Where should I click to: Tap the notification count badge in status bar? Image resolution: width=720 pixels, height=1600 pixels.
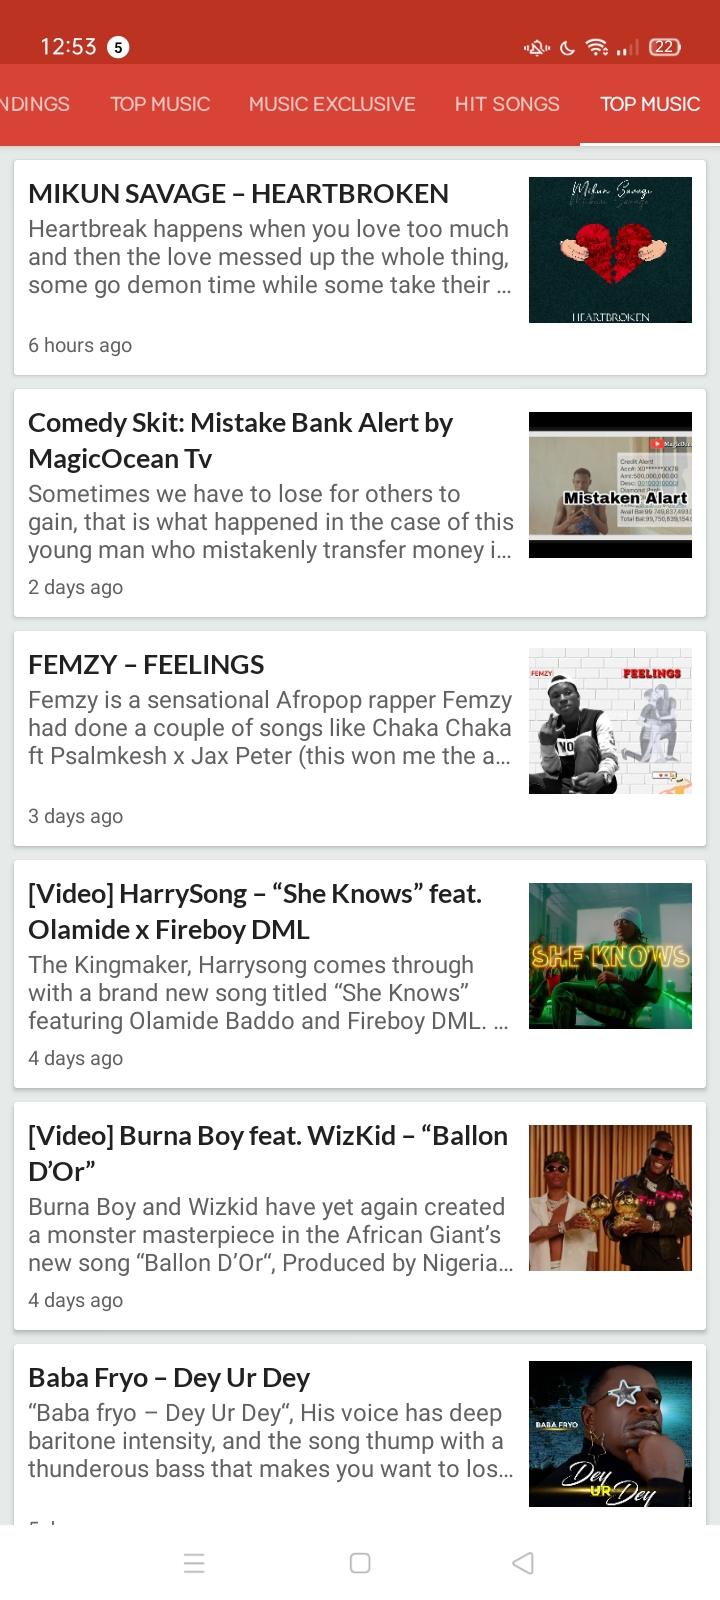118,47
